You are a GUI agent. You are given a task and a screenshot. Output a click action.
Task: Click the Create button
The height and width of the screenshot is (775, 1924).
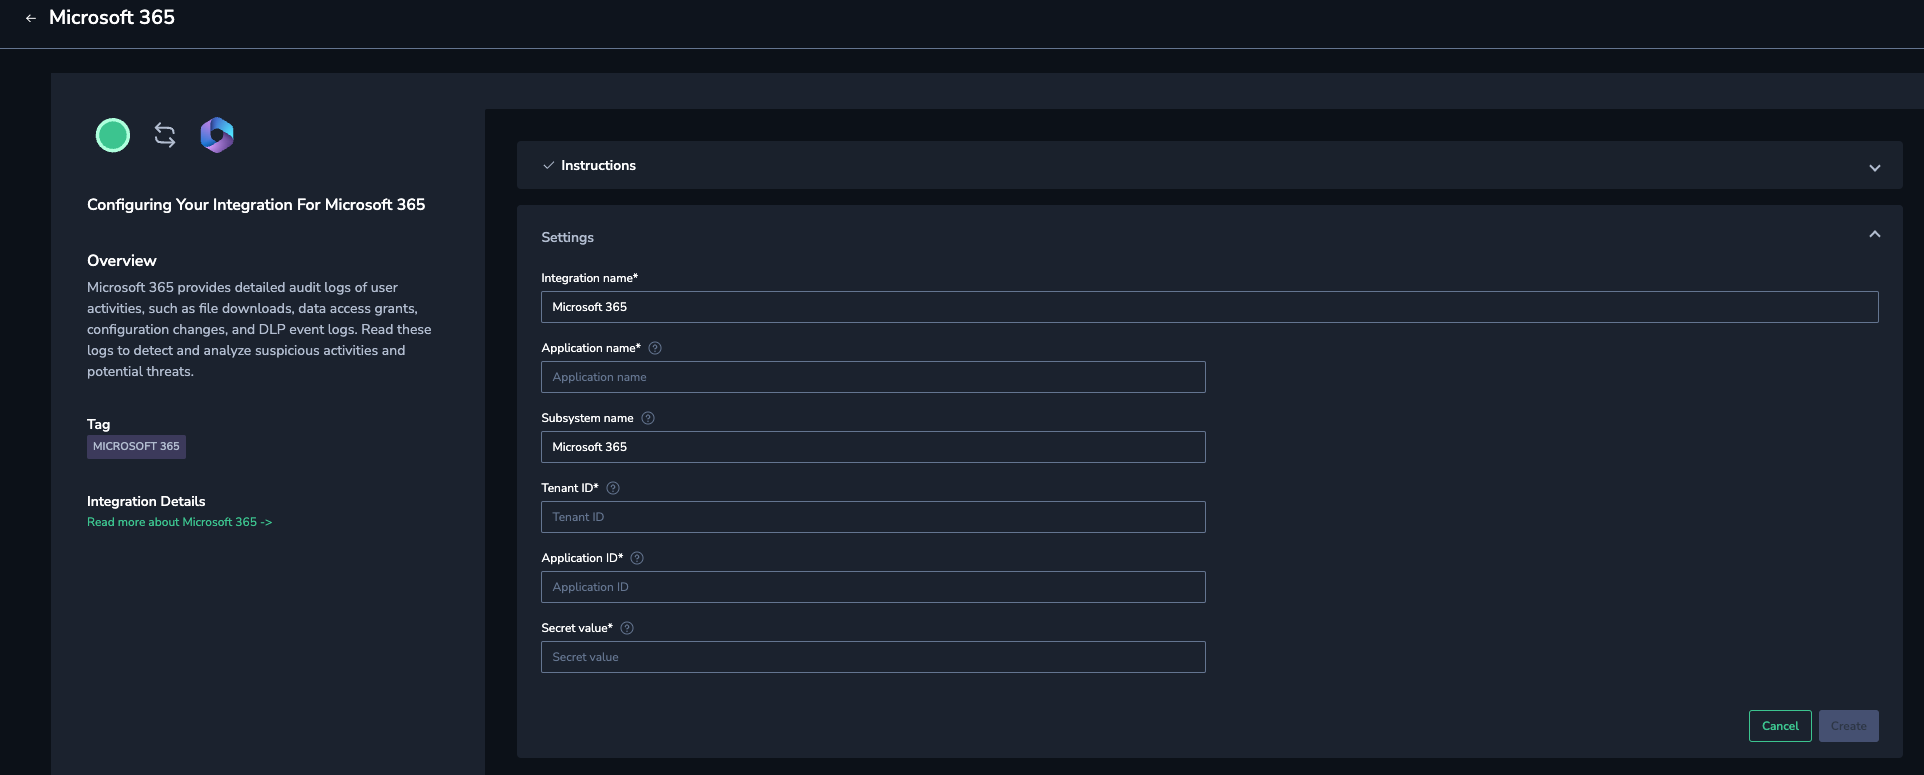[x=1848, y=726]
